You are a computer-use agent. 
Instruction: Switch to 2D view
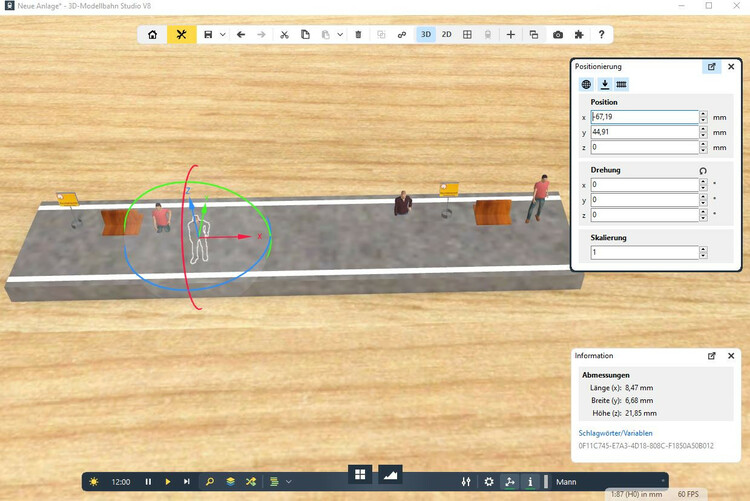pos(447,34)
